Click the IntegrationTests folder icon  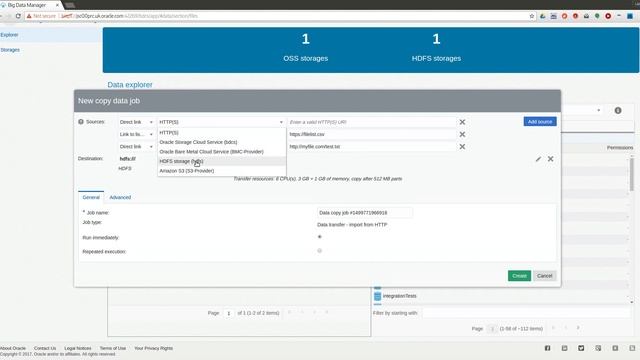[x=377, y=296]
